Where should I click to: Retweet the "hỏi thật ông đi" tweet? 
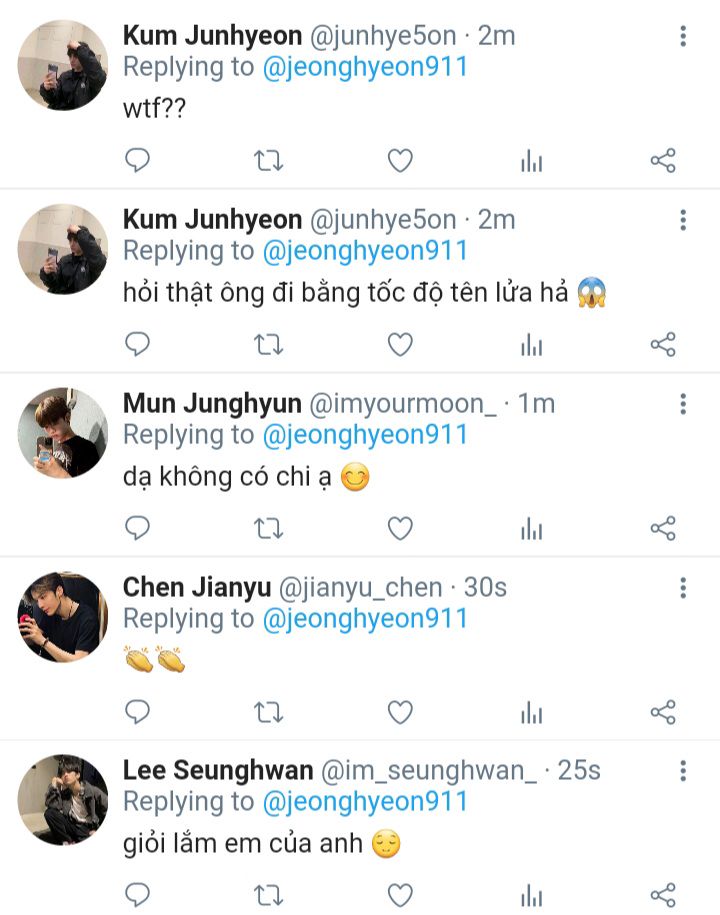click(x=268, y=344)
